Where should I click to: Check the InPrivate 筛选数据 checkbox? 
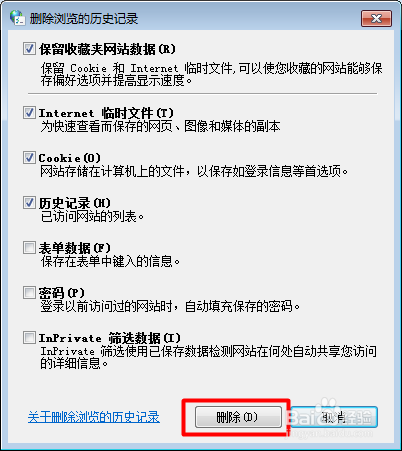(x=29, y=337)
